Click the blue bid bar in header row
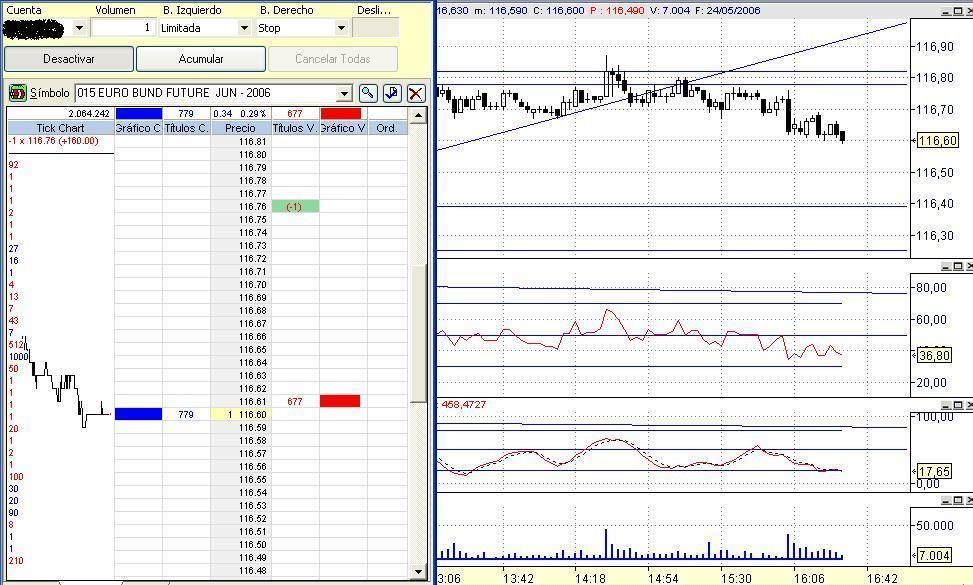Image resolution: width=973 pixels, height=585 pixels. click(x=139, y=114)
